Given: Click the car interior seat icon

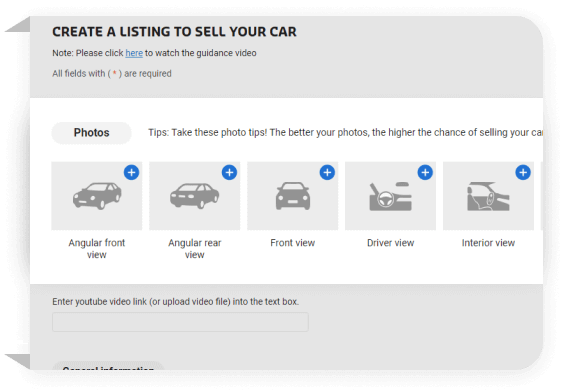Looking at the screenshot, I should [x=488, y=197].
